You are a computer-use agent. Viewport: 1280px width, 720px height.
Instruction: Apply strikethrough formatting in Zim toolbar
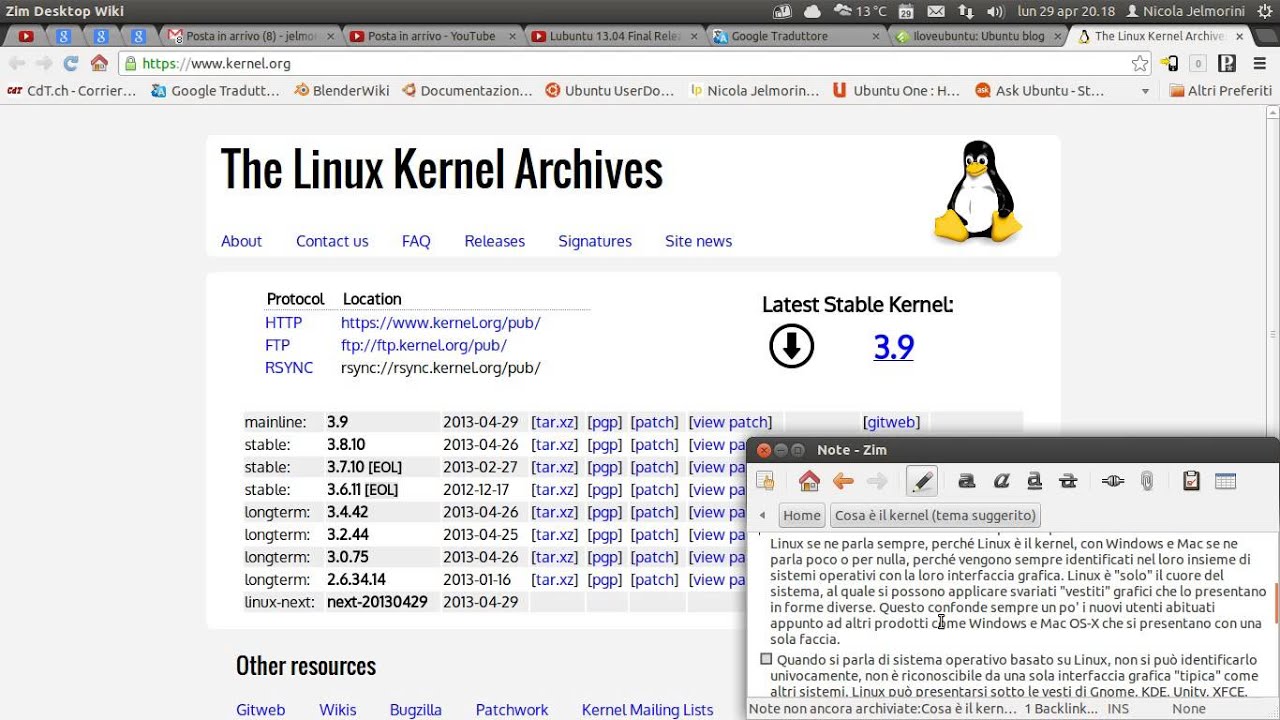pos(1068,481)
